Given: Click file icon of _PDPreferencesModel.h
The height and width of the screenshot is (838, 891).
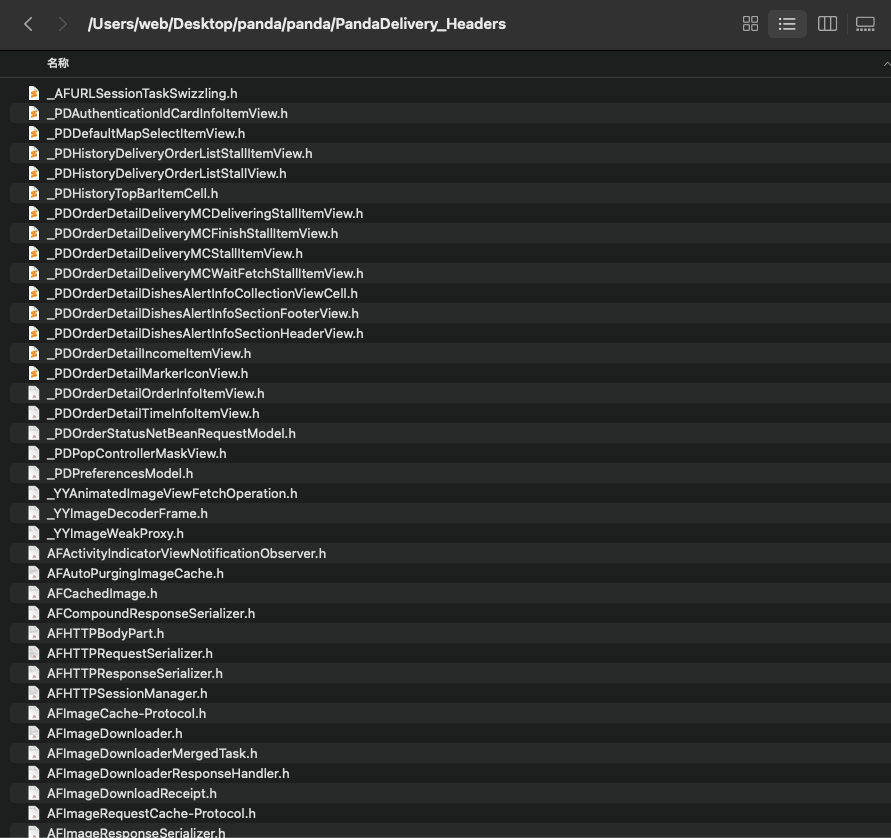Looking at the screenshot, I should pos(34,473).
